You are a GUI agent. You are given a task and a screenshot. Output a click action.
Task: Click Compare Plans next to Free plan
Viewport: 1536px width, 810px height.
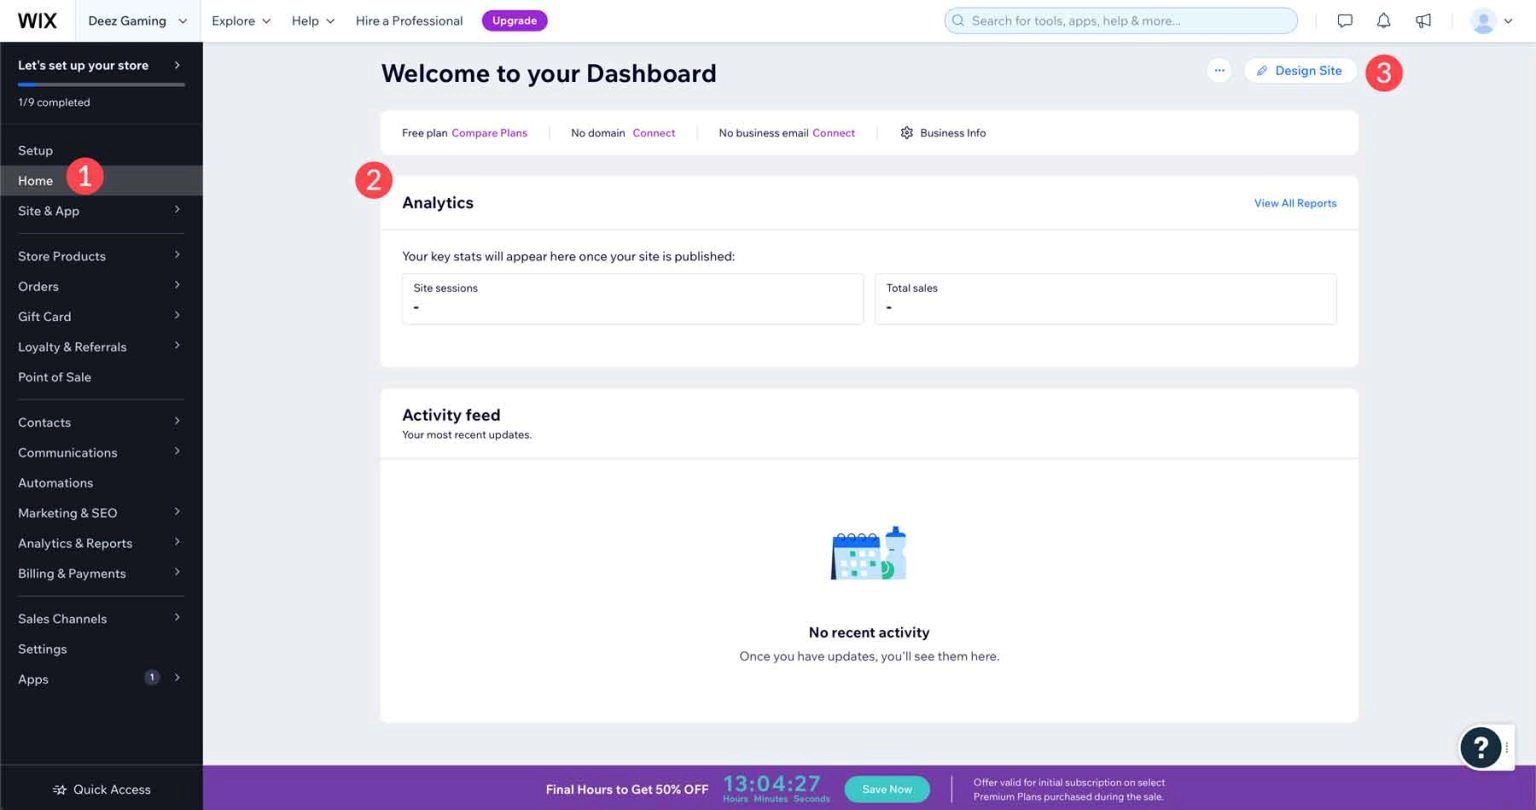(489, 132)
